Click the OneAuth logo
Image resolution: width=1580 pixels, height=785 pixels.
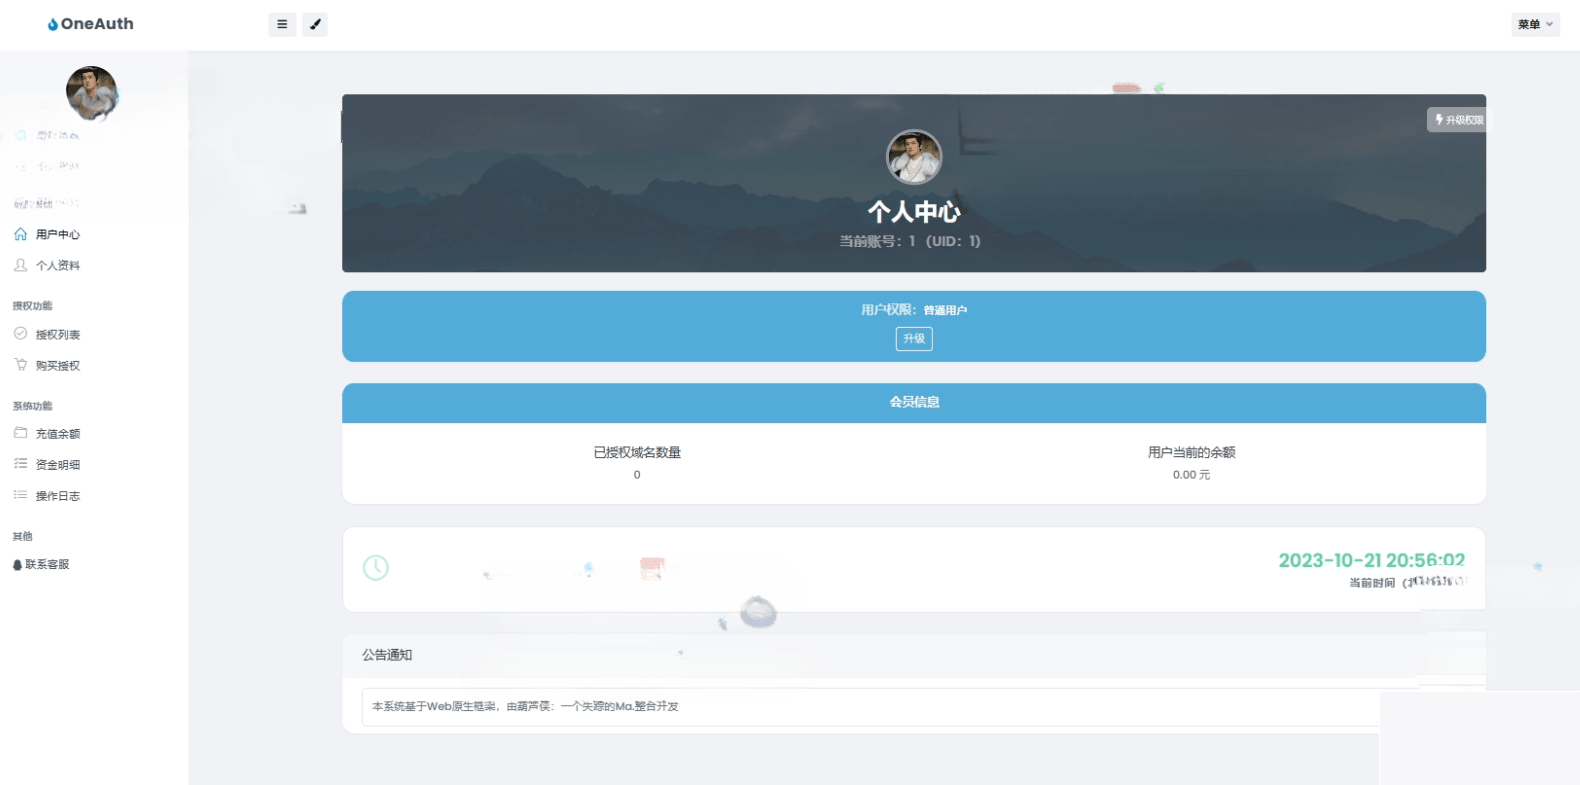coord(90,24)
